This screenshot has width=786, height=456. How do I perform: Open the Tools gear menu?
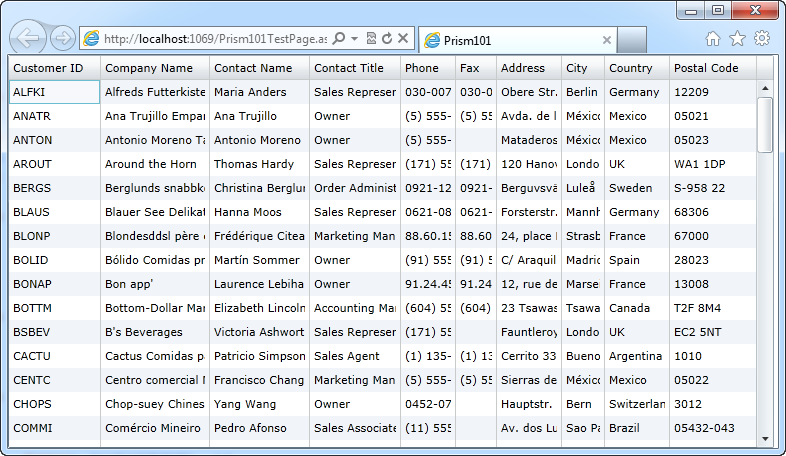coord(762,39)
